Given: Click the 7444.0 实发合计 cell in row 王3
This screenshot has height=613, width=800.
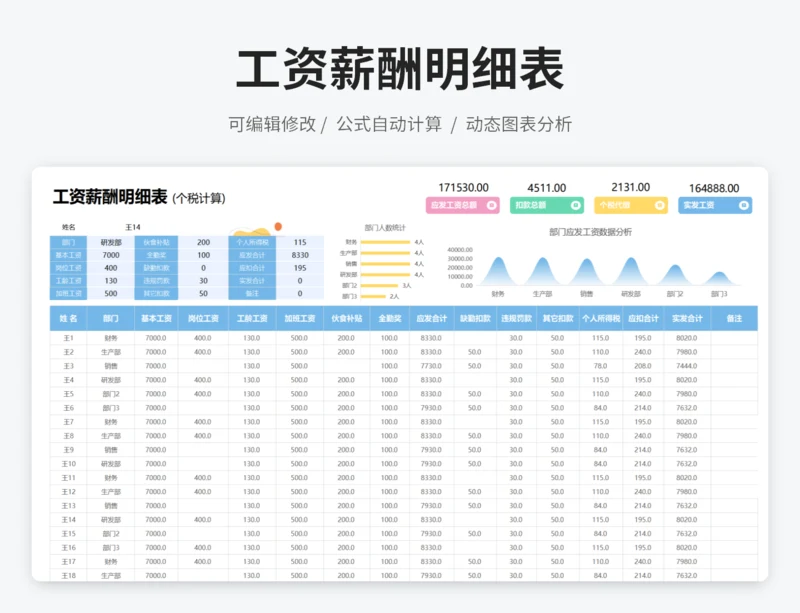Looking at the screenshot, I should click(x=687, y=366).
